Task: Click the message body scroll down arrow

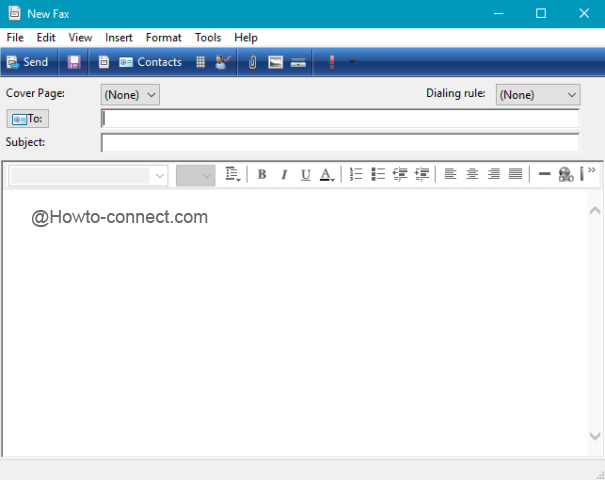Action: [x=595, y=436]
